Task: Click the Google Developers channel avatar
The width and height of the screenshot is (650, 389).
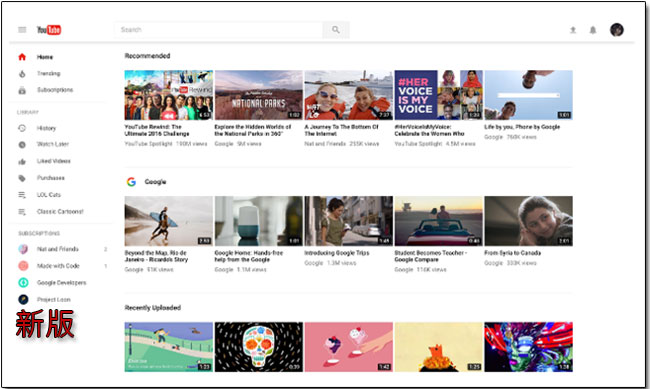Action: pyautogui.click(x=23, y=282)
